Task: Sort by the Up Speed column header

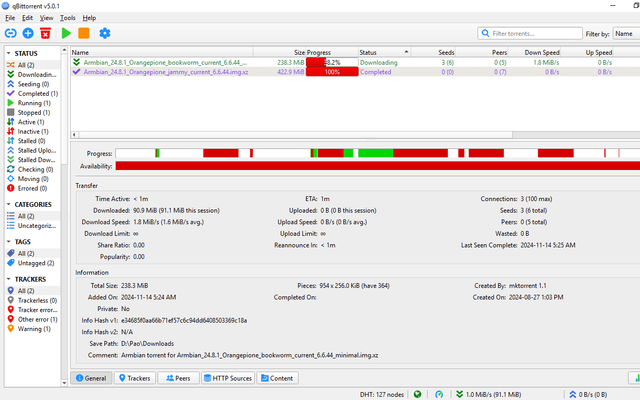Action: (587, 52)
